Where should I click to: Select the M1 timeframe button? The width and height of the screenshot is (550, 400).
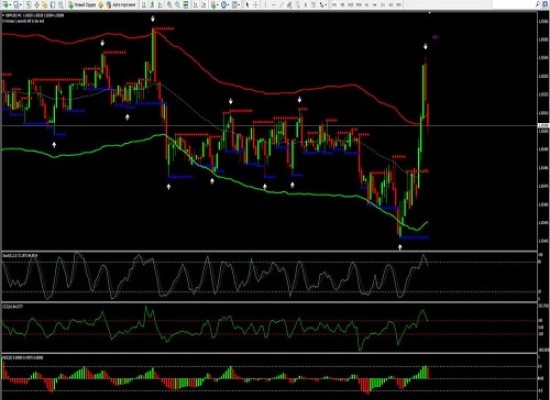[334, 5]
